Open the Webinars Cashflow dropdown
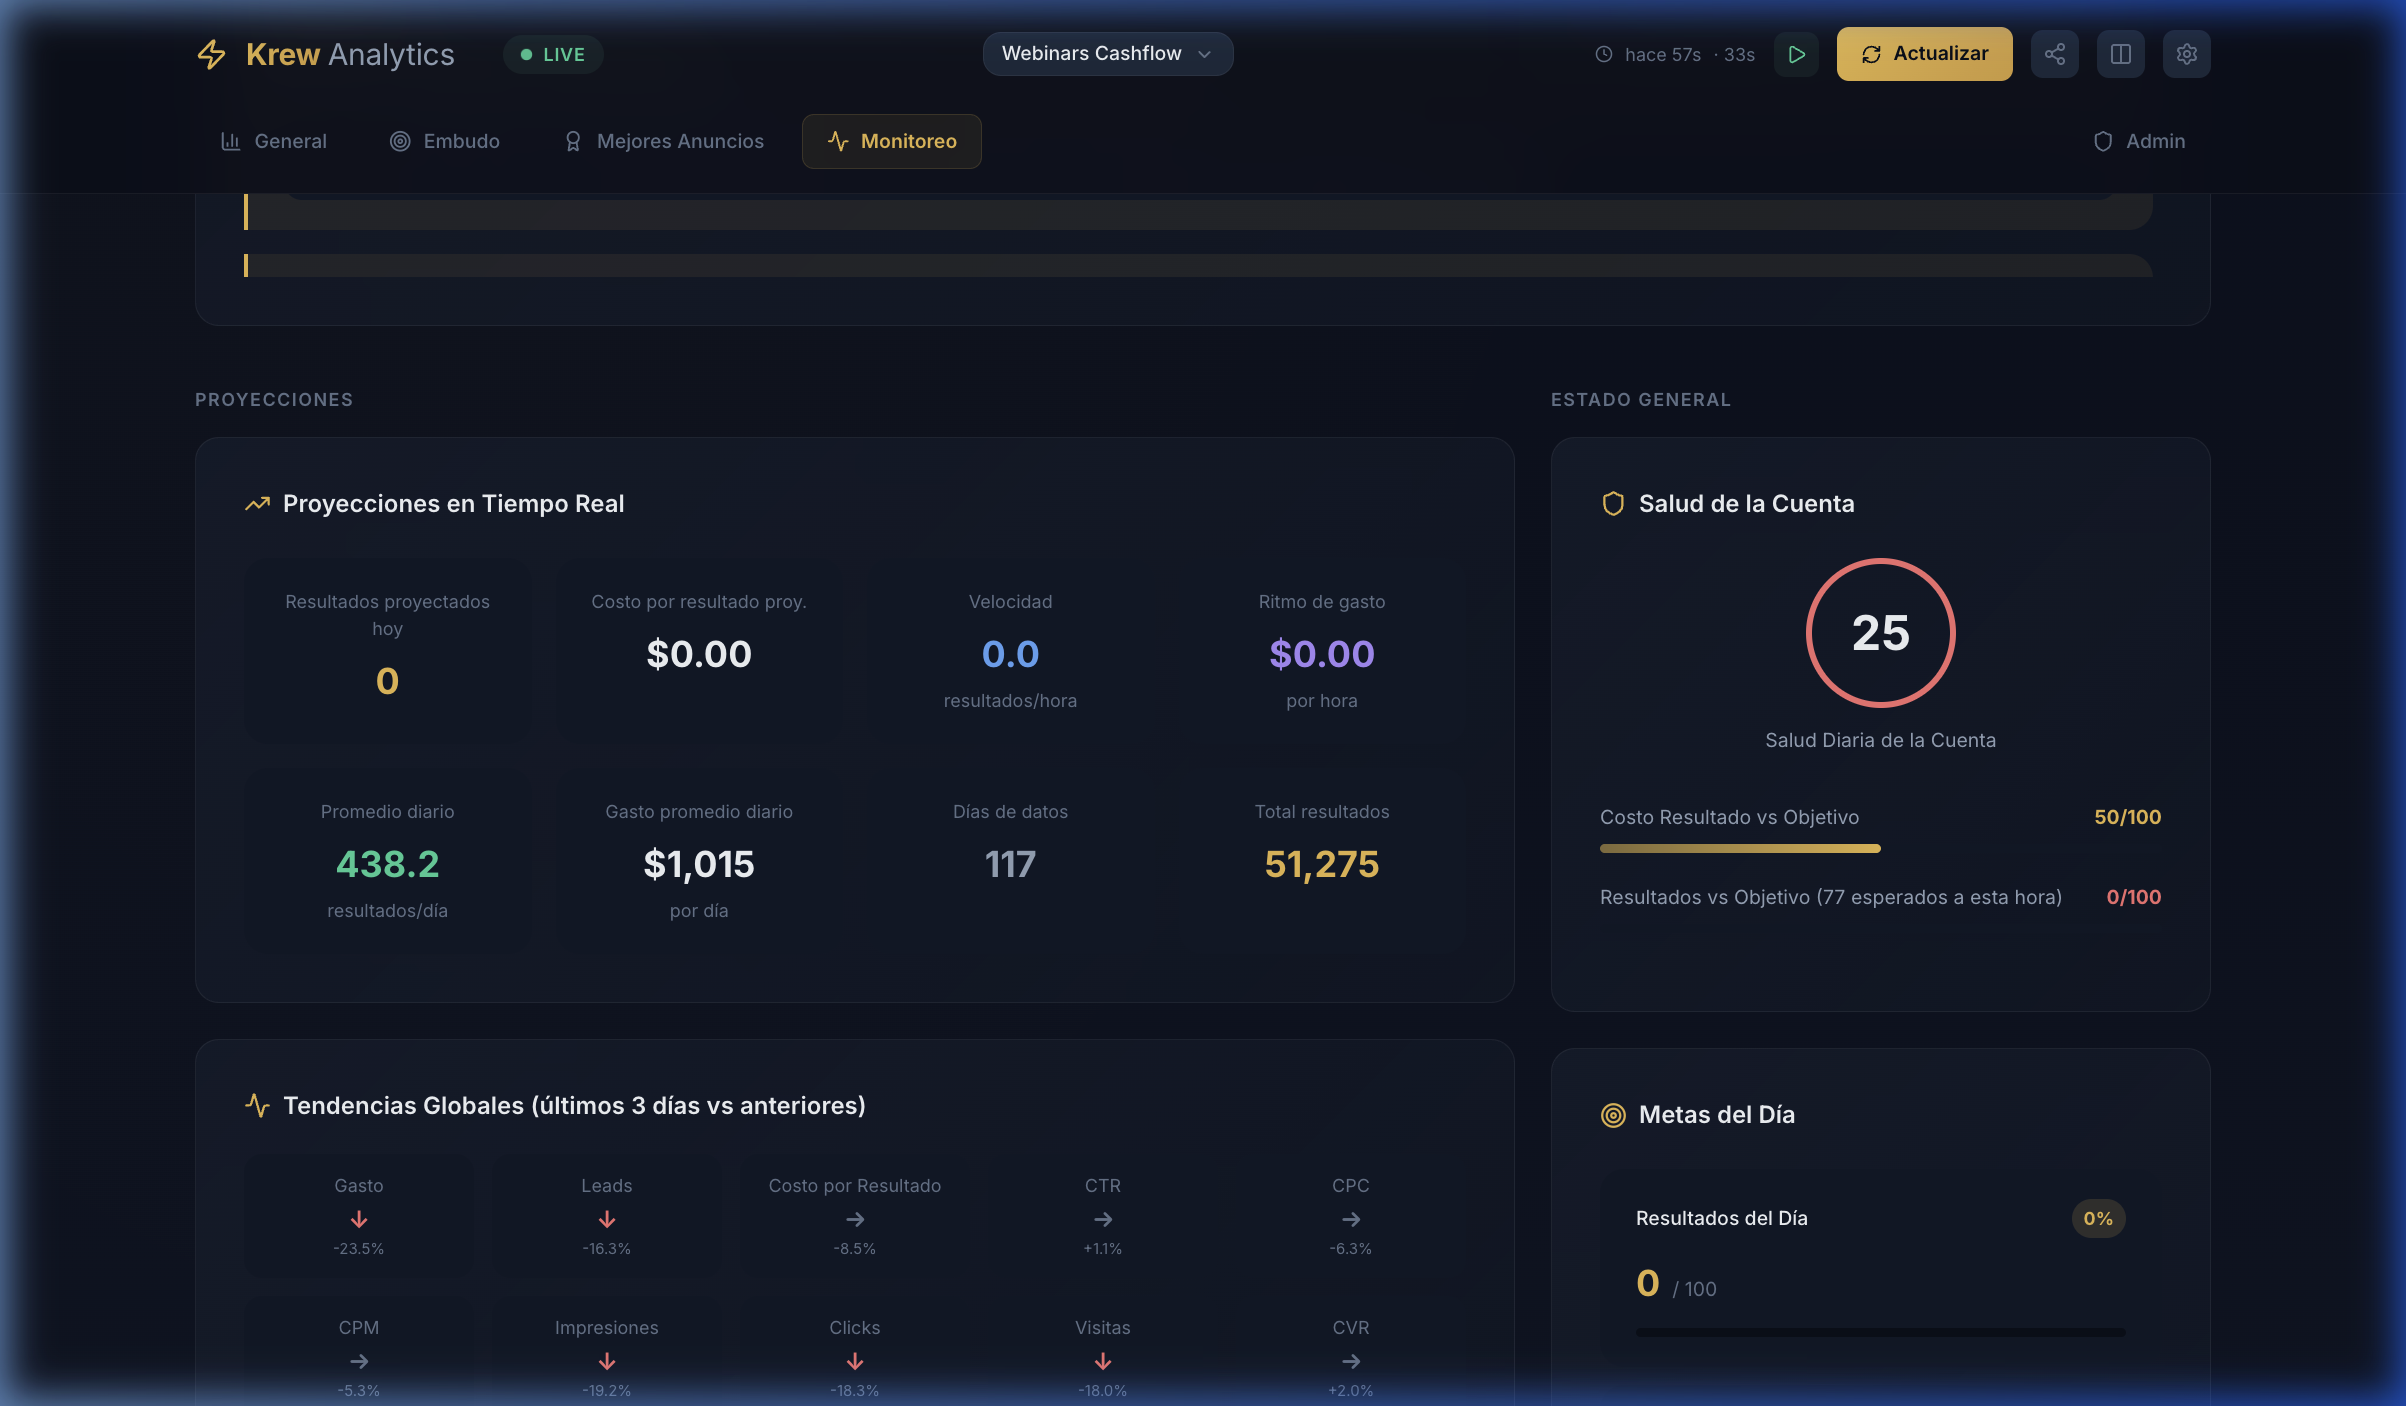The image size is (2406, 1406). (x=1092, y=54)
